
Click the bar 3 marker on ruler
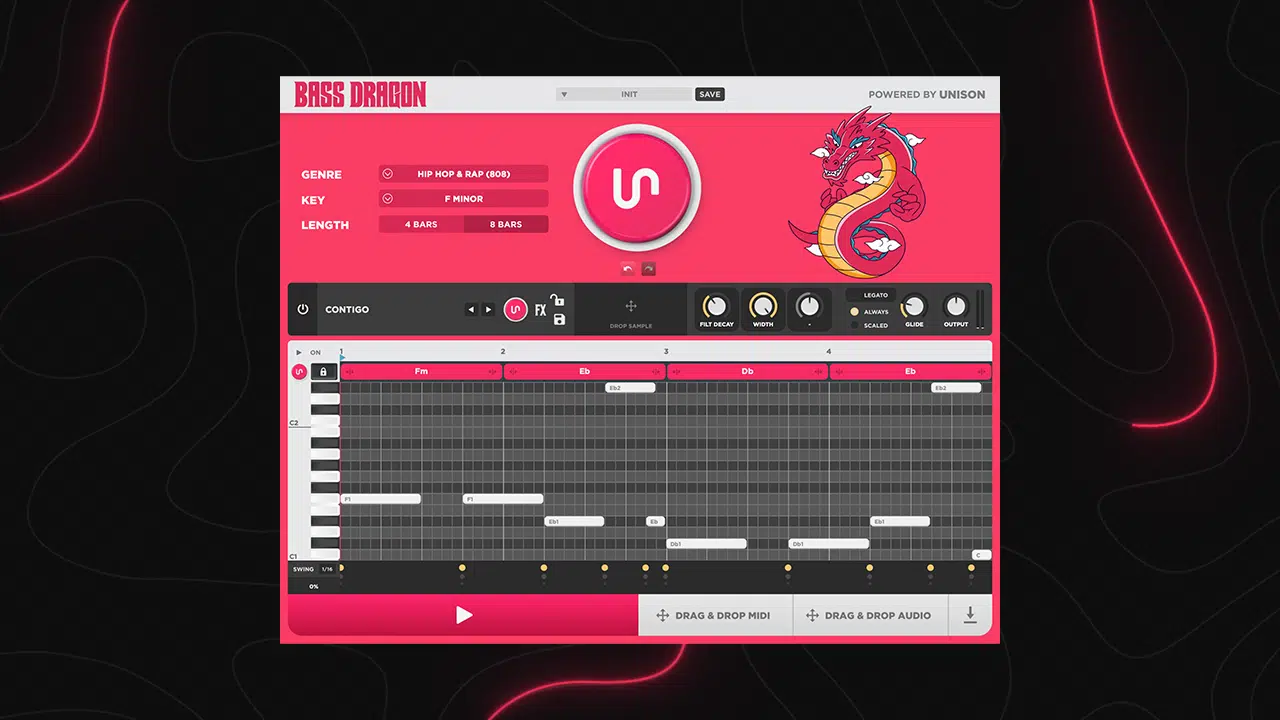coord(666,352)
